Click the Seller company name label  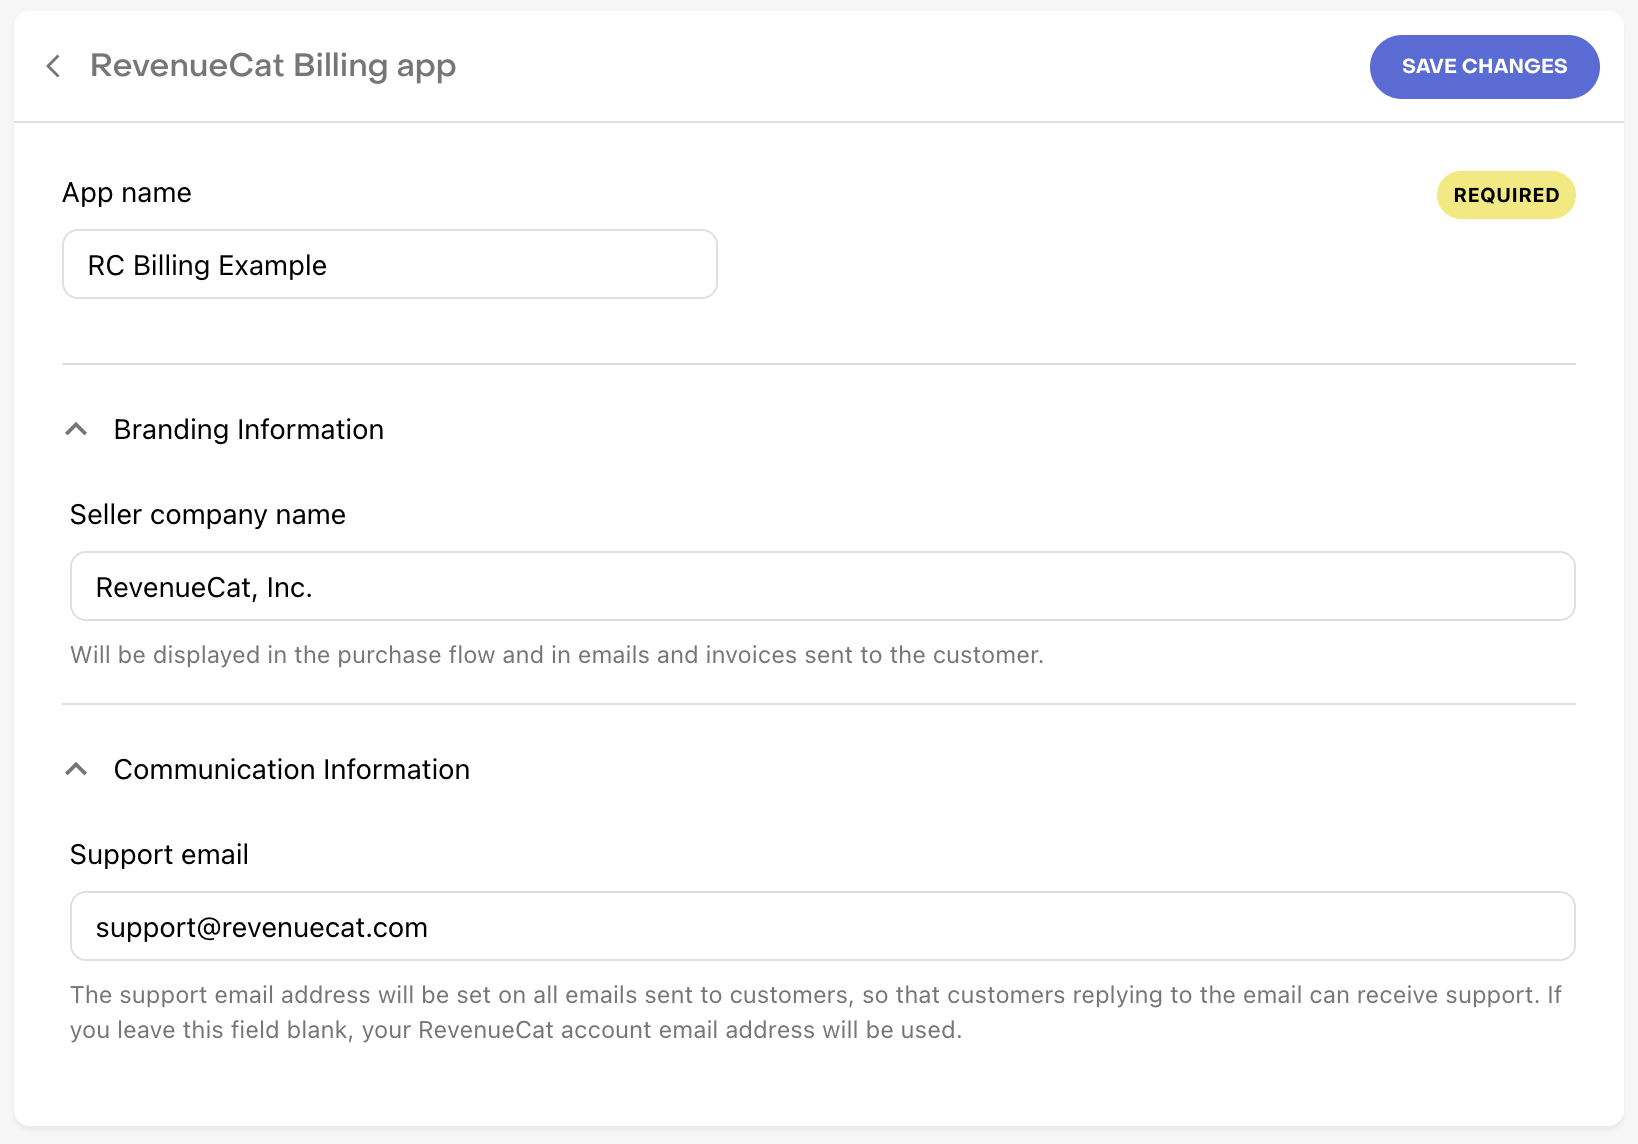208,514
